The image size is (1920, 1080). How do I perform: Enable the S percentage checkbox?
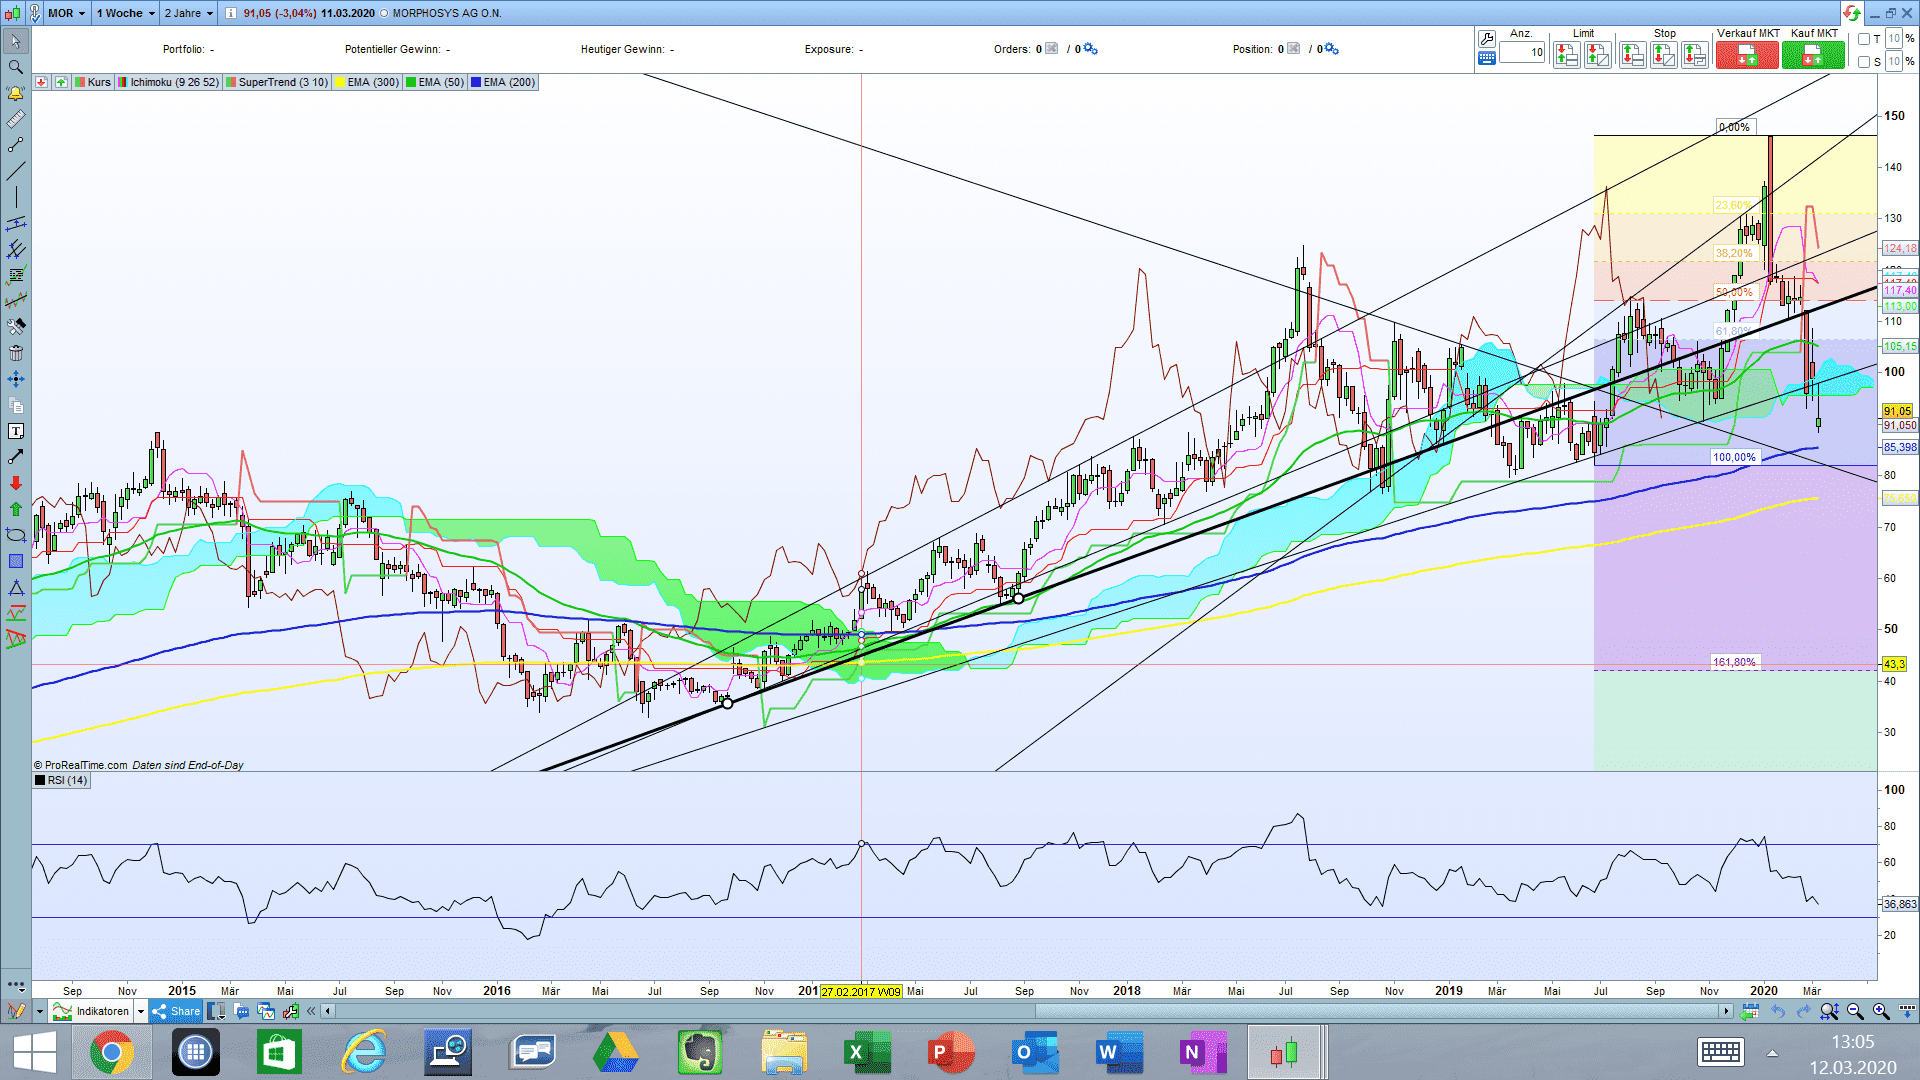click(x=1864, y=62)
